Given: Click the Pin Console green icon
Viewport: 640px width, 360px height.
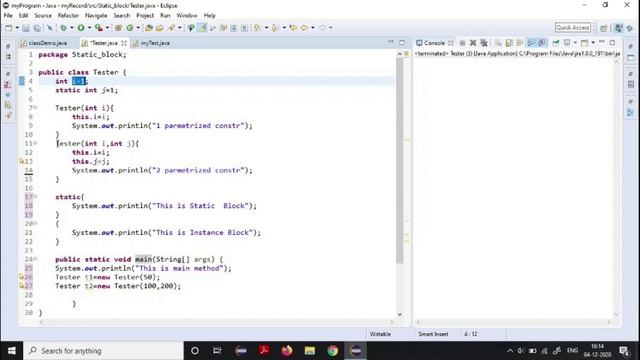Looking at the screenshot, I should click(556, 43).
